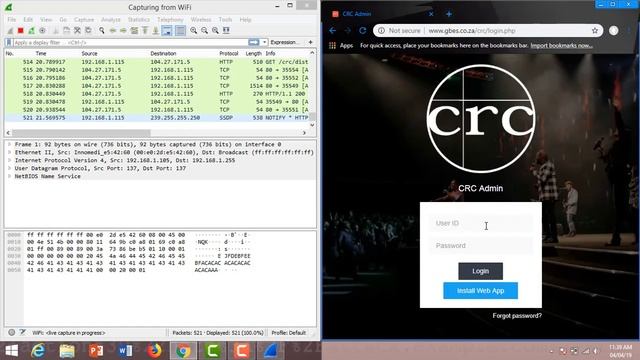
Task: Zoom out Wireshark text
Action: click(x=204, y=31)
